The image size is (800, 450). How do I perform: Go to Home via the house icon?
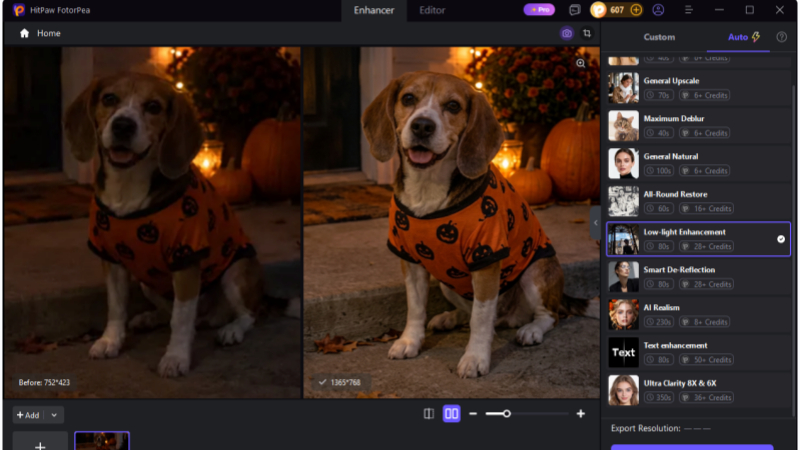tap(24, 33)
